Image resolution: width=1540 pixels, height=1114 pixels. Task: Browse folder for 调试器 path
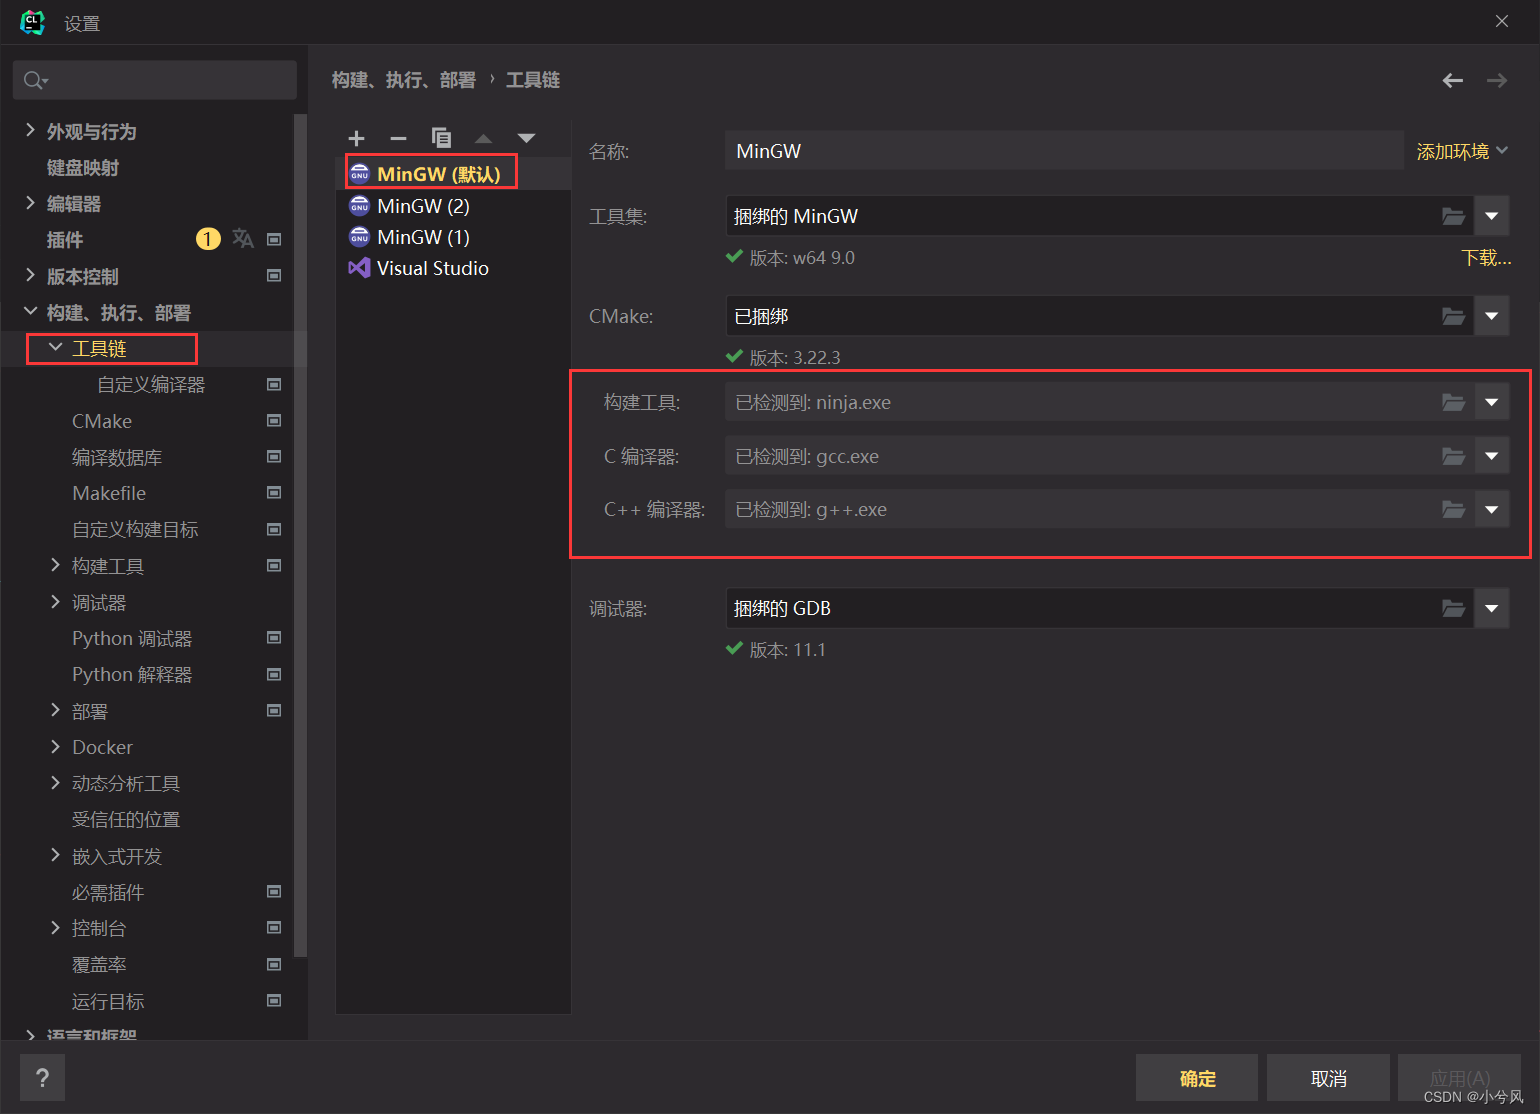click(1453, 608)
